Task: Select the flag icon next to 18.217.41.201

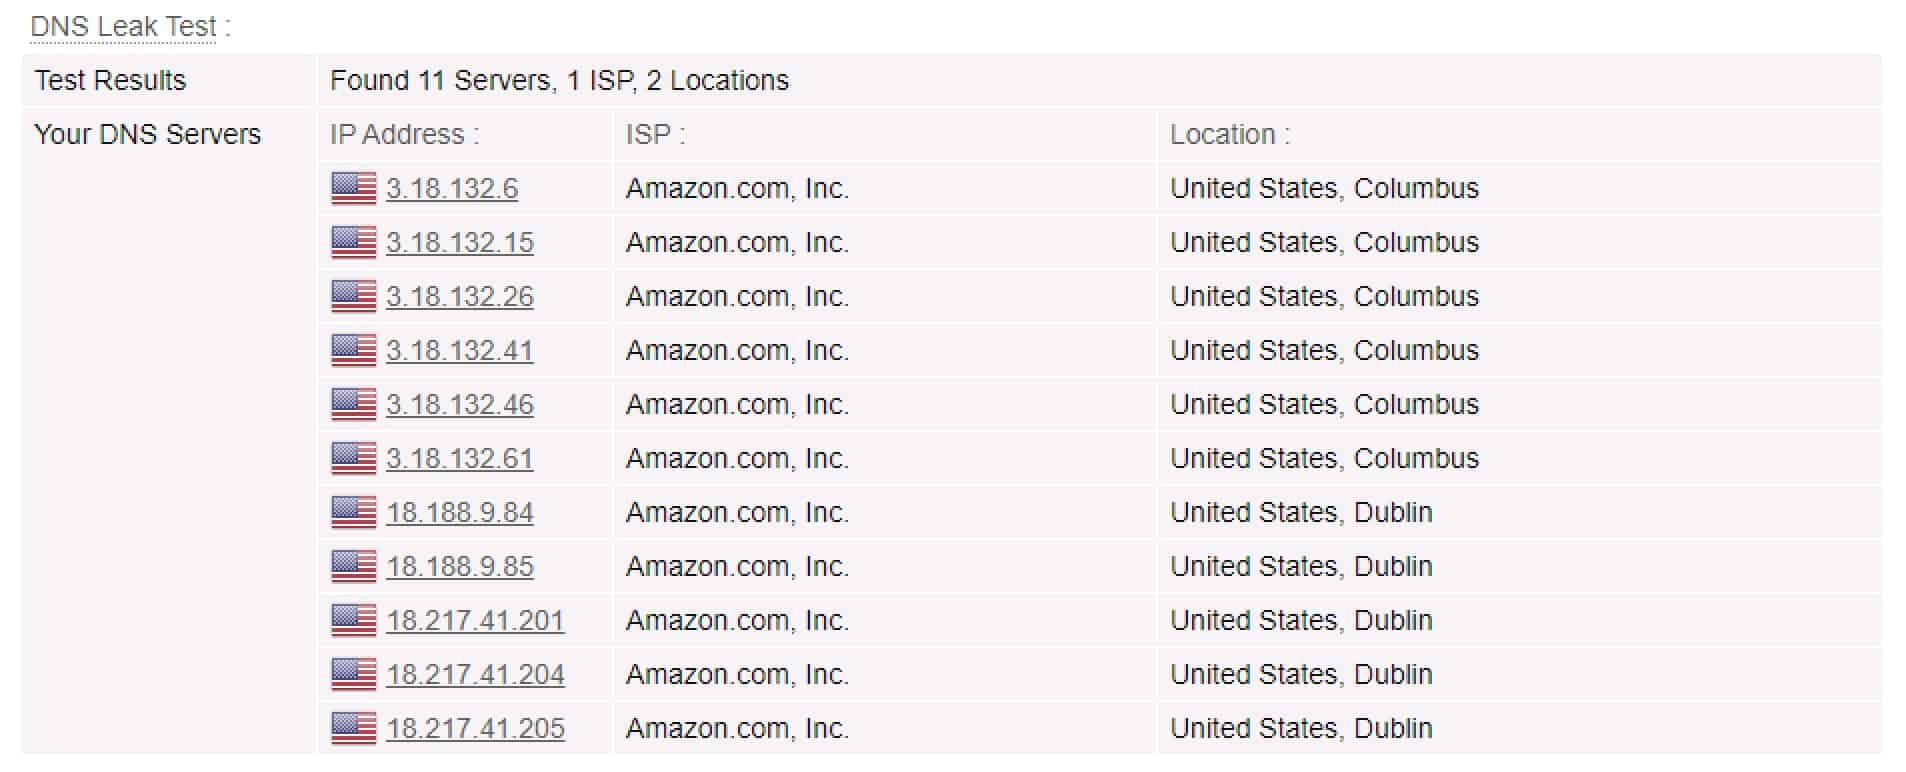Action: [x=354, y=620]
